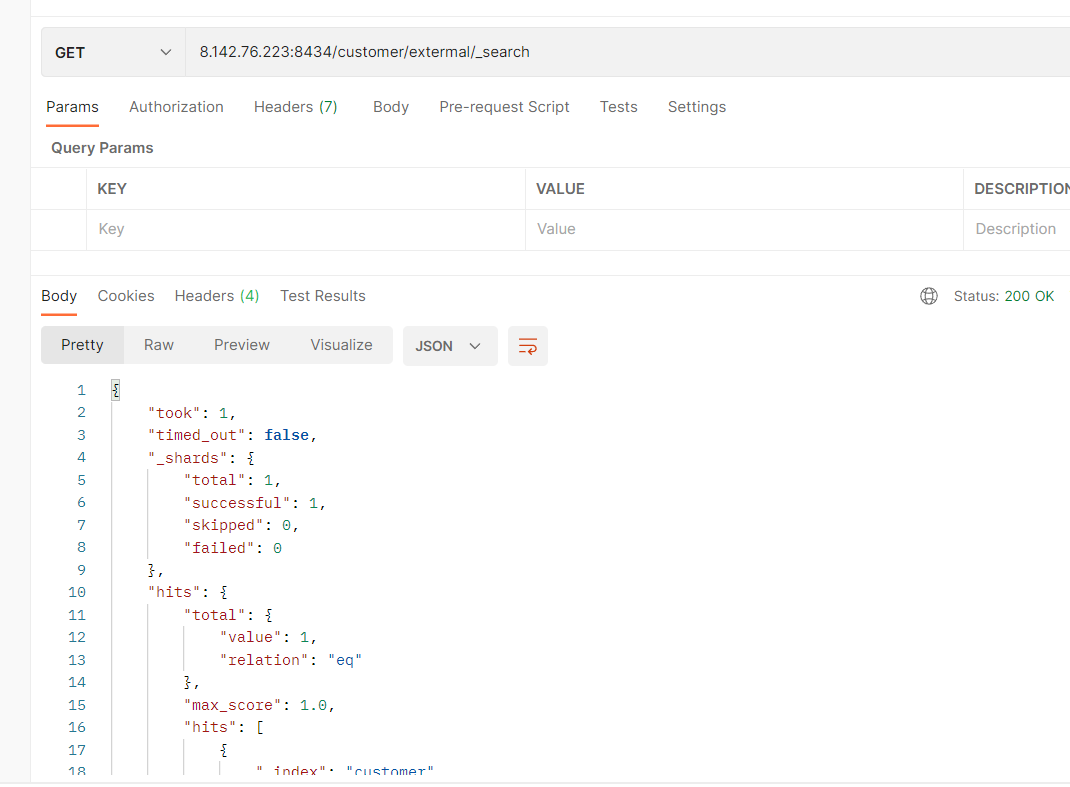Open the GET method dropdown
Image resolution: width=1070 pixels, height=787 pixels.
[113, 53]
